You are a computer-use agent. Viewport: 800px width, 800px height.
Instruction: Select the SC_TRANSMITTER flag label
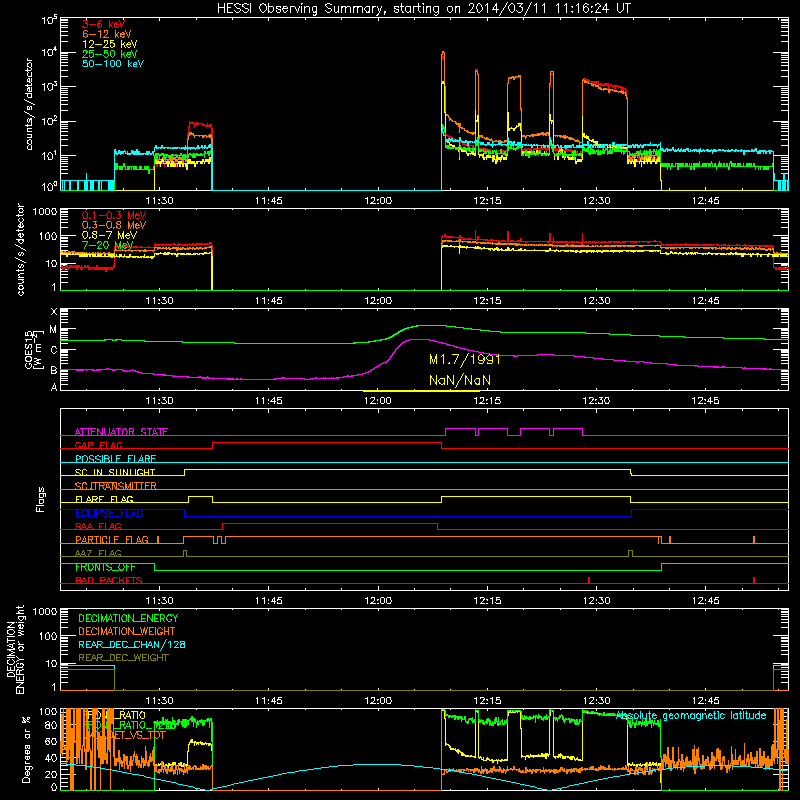[x=116, y=486]
